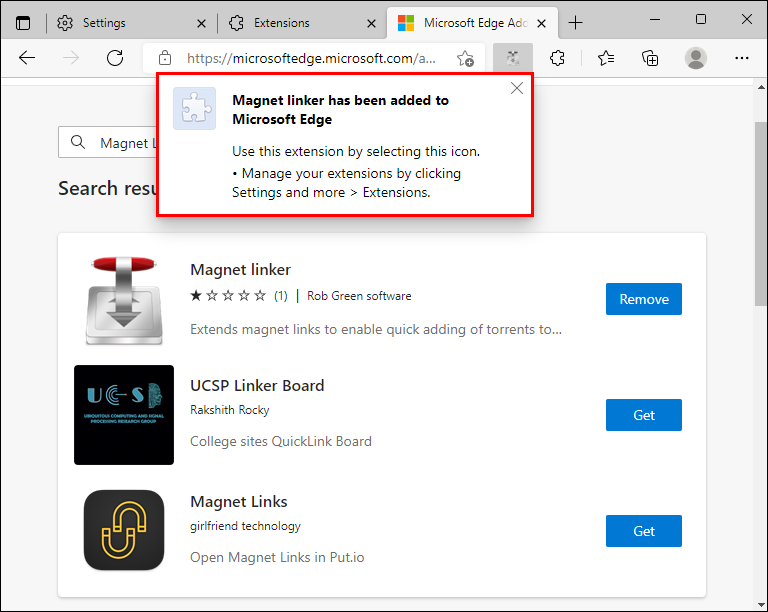
Task: Get the UCSP Linker Board extension
Action: pyautogui.click(x=644, y=415)
